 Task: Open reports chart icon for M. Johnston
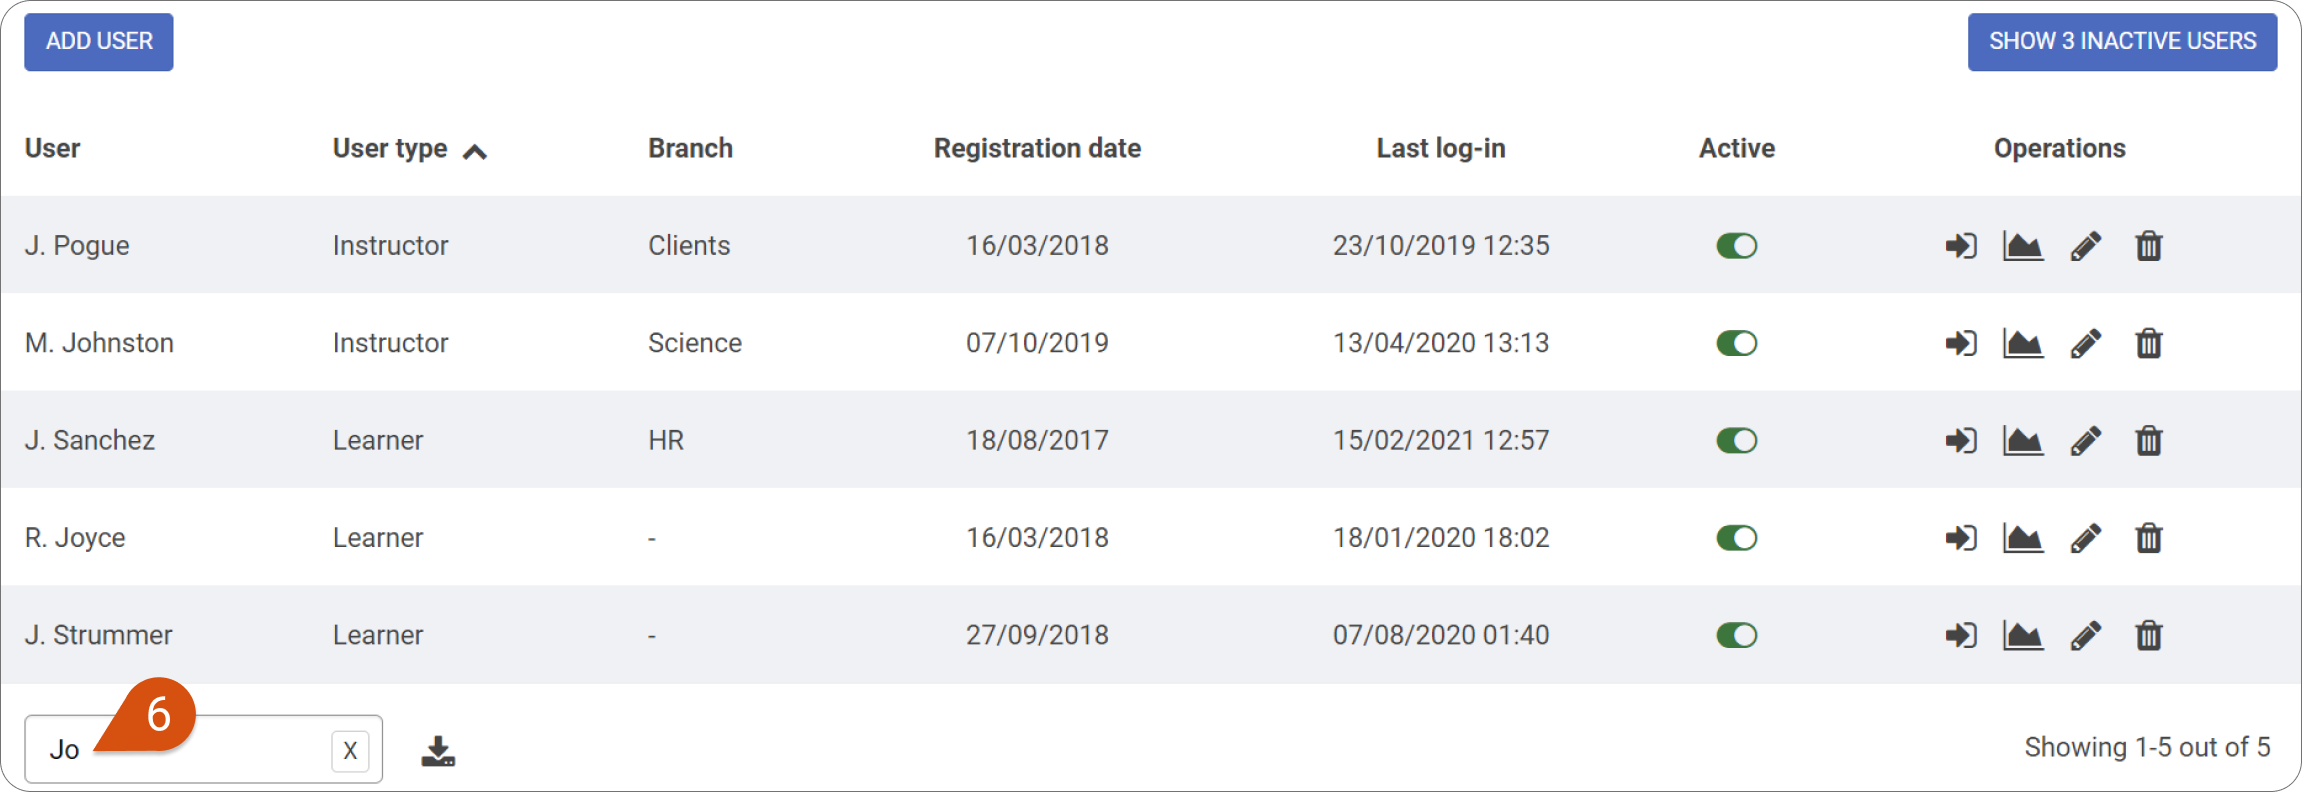pos(2023,343)
